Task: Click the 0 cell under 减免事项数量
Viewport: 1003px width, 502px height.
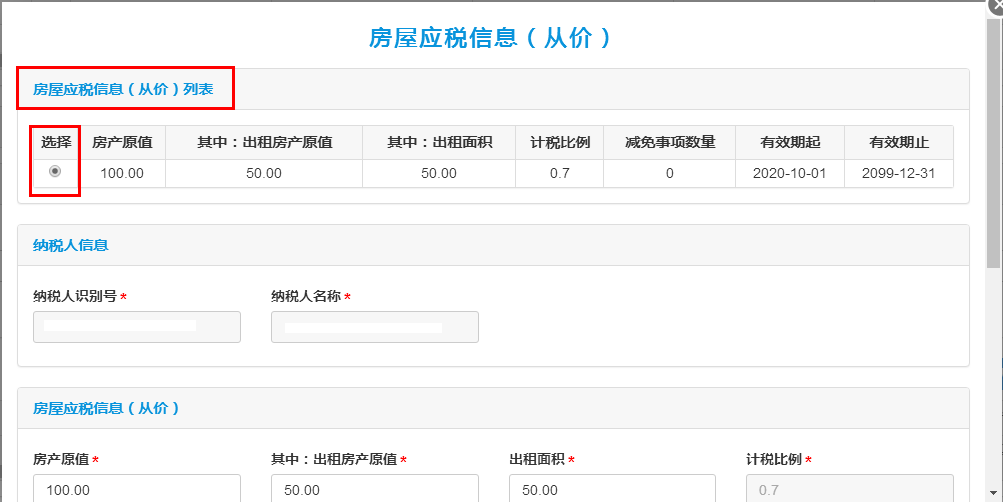Action: pos(670,173)
